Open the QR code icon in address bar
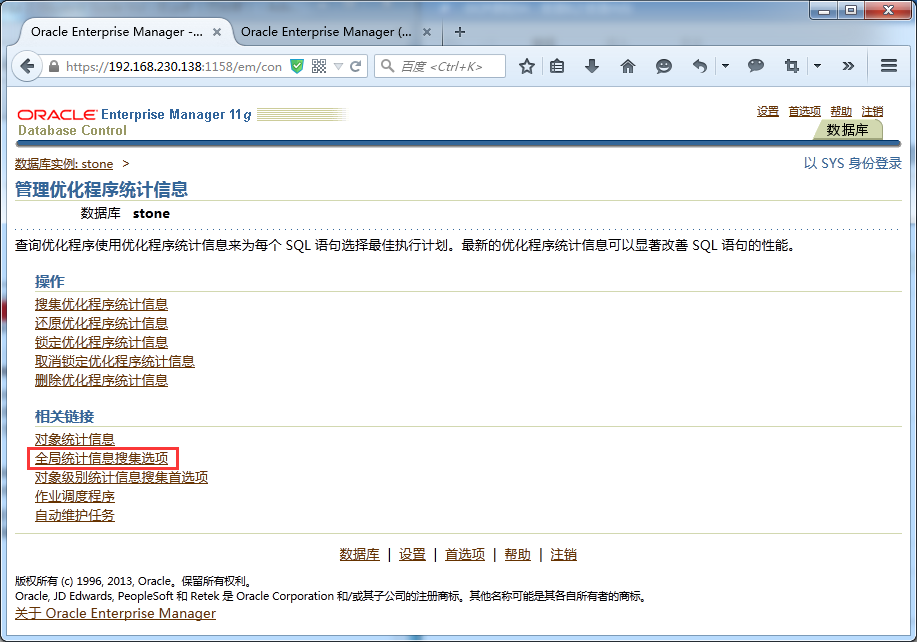Viewport: 917px width, 642px height. click(319, 66)
